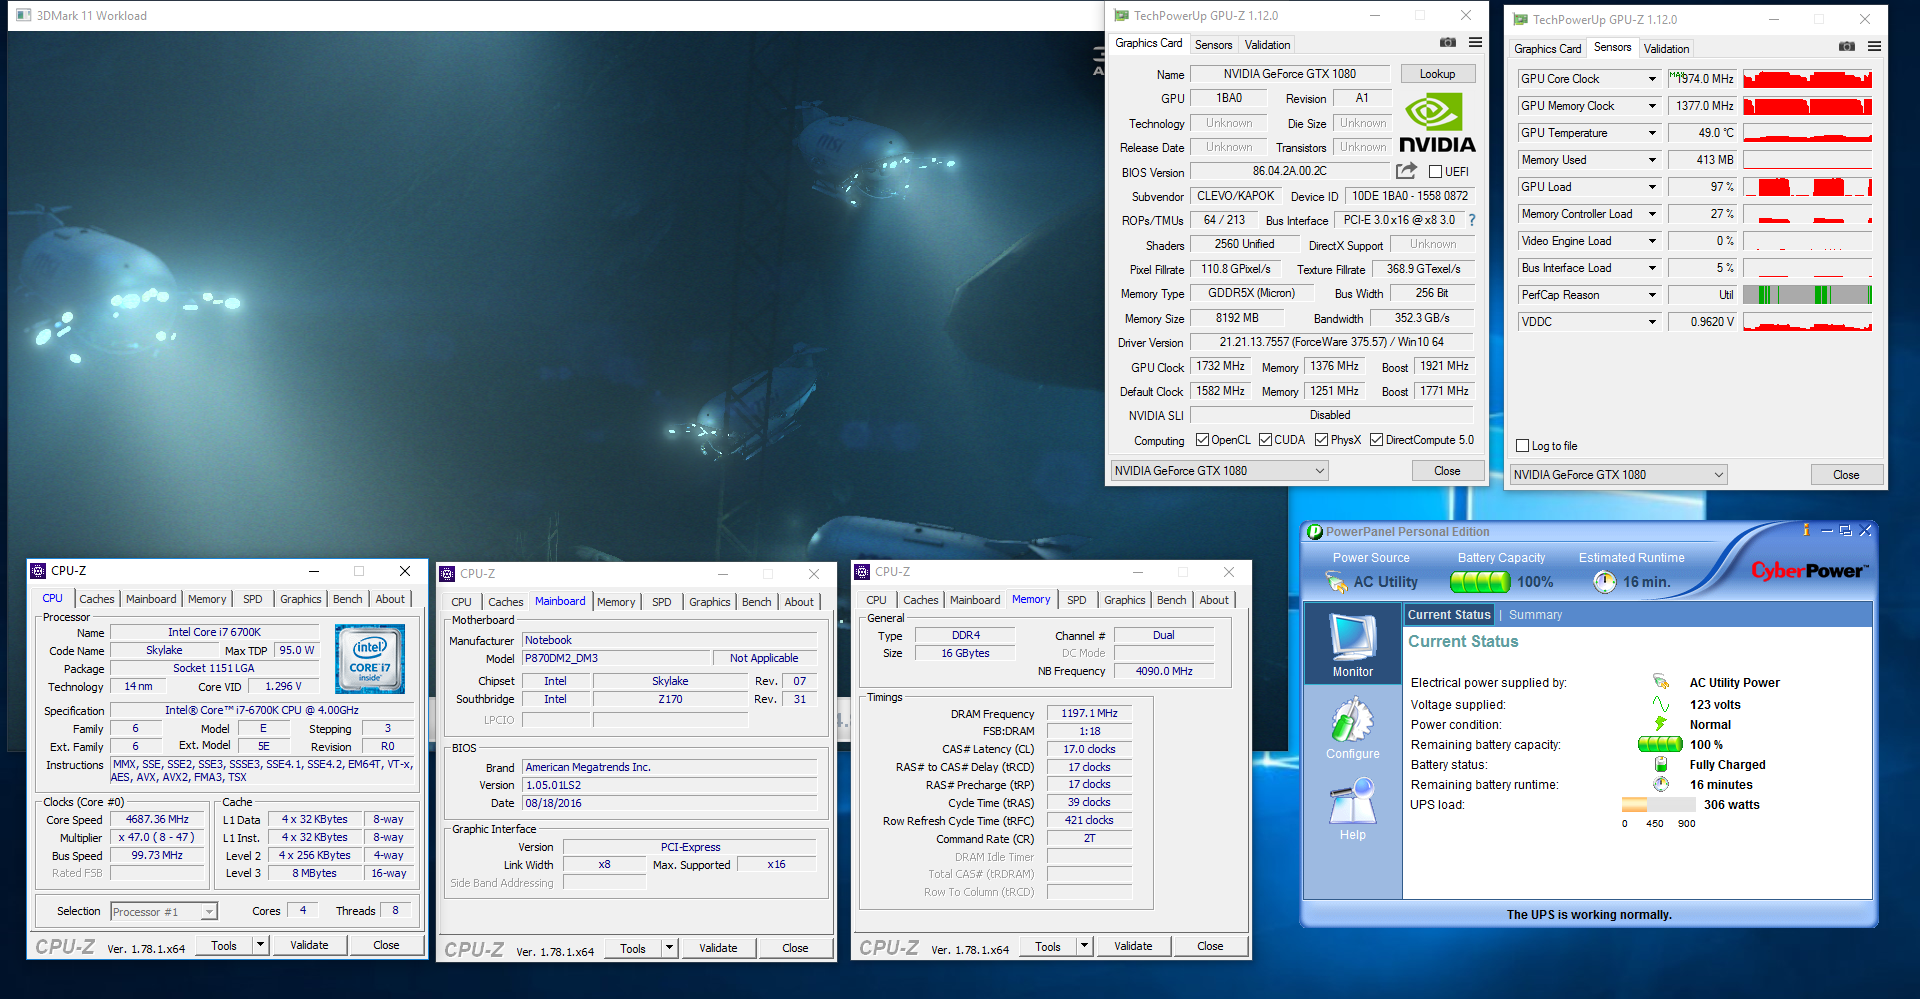Screen dimensions: 1920x999
Task: Open Tools dropdown arrow in CPU-Z Memory window
Action: click(x=1084, y=946)
